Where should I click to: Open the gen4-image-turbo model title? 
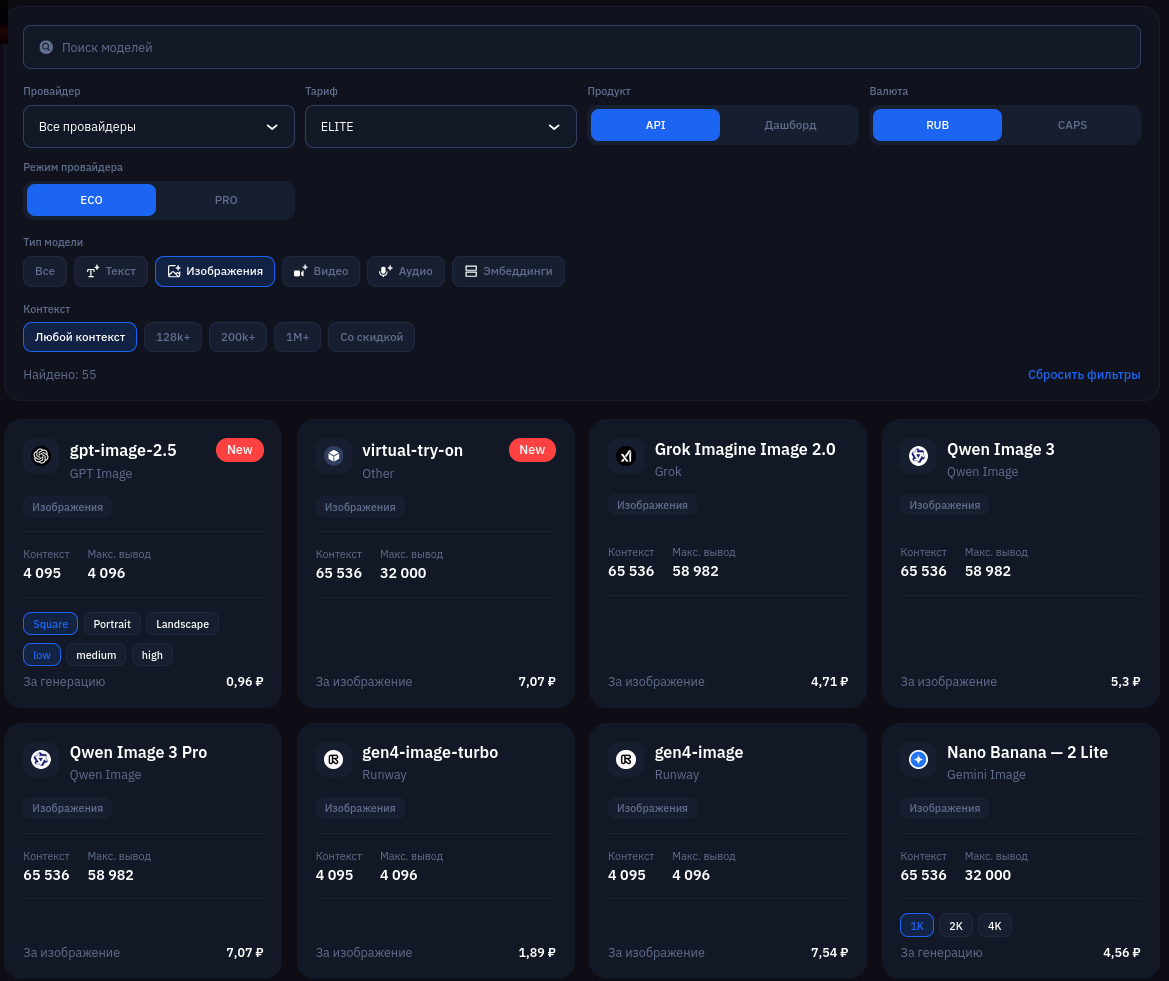430,752
